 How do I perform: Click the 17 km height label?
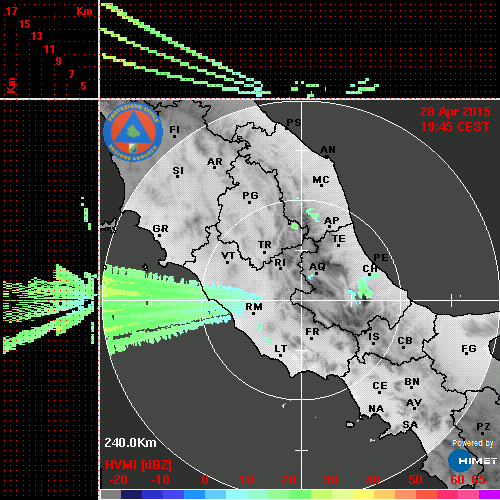tap(11, 11)
